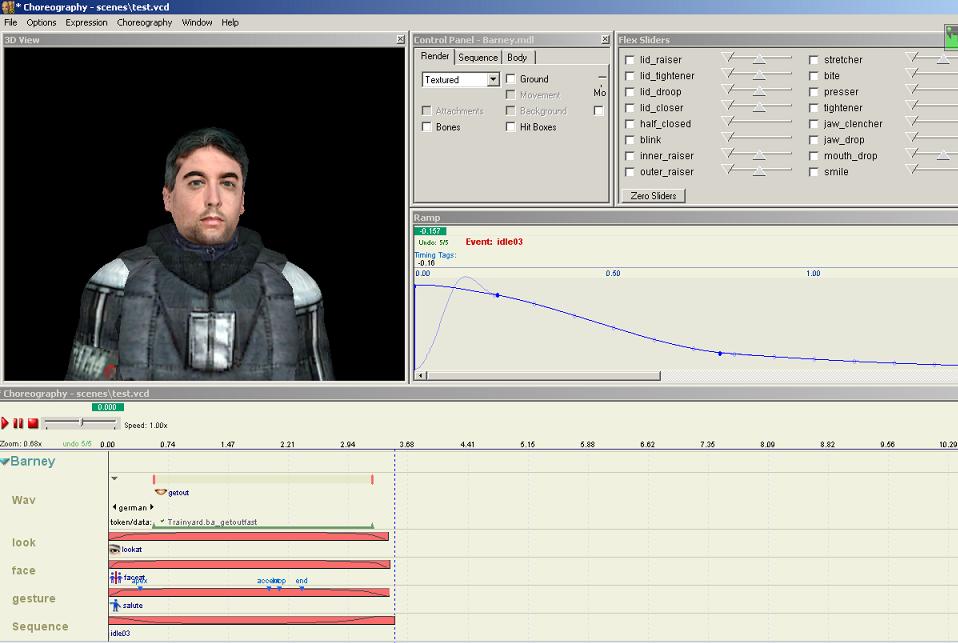Click the green 0.000 scrub time indicator
Image resolution: width=958 pixels, height=643 pixels.
pos(108,407)
